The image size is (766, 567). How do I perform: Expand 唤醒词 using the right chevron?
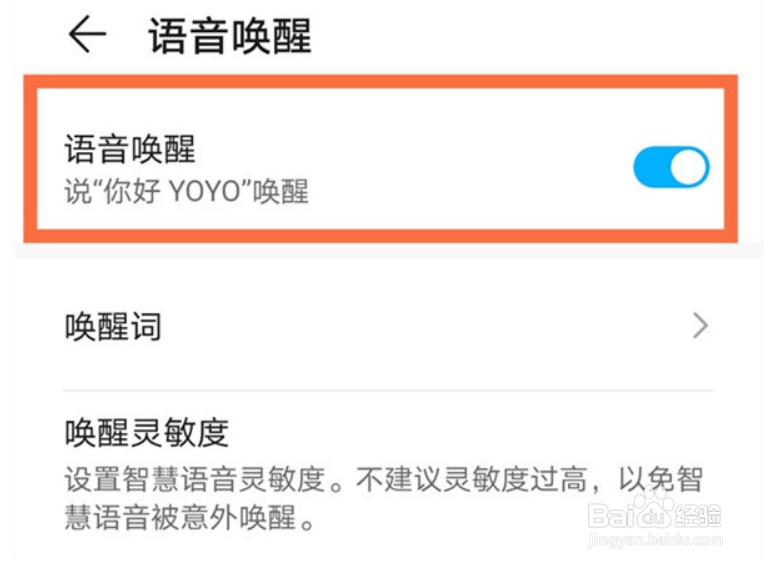coord(700,326)
